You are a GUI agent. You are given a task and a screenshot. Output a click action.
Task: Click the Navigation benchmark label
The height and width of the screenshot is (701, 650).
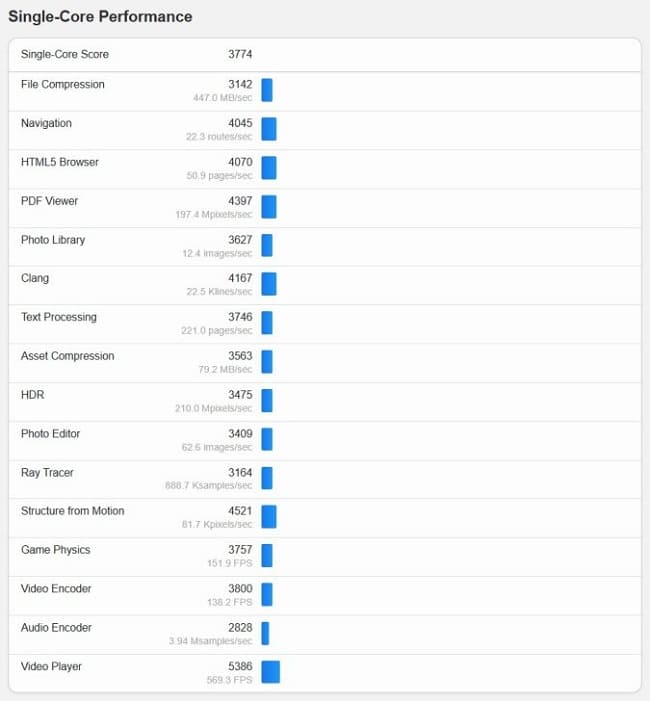click(46, 123)
